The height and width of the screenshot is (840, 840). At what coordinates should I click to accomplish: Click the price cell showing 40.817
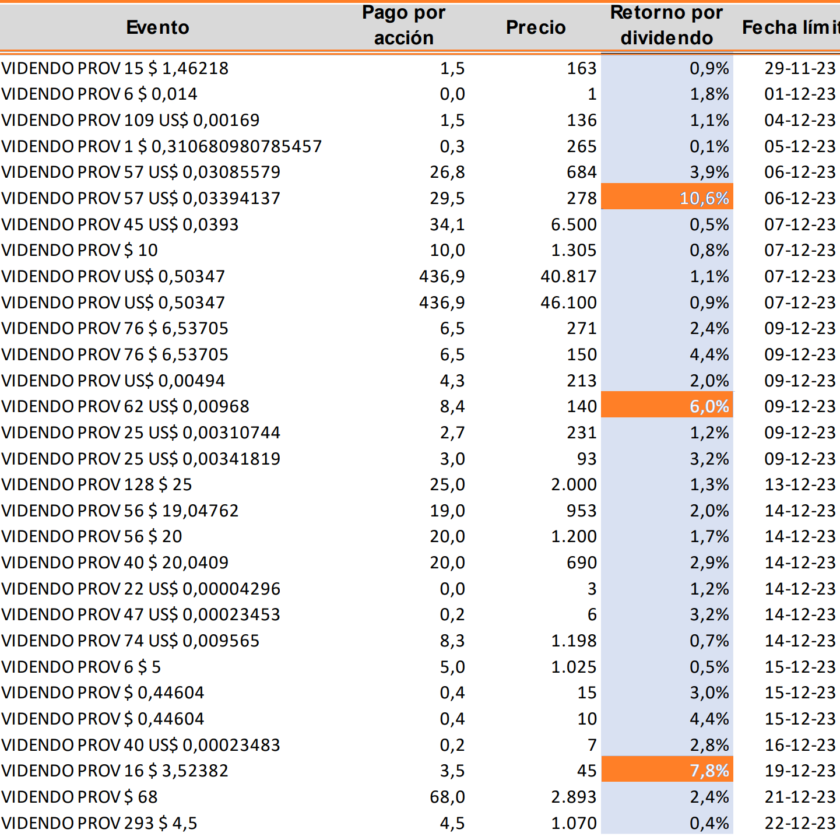click(568, 276)
